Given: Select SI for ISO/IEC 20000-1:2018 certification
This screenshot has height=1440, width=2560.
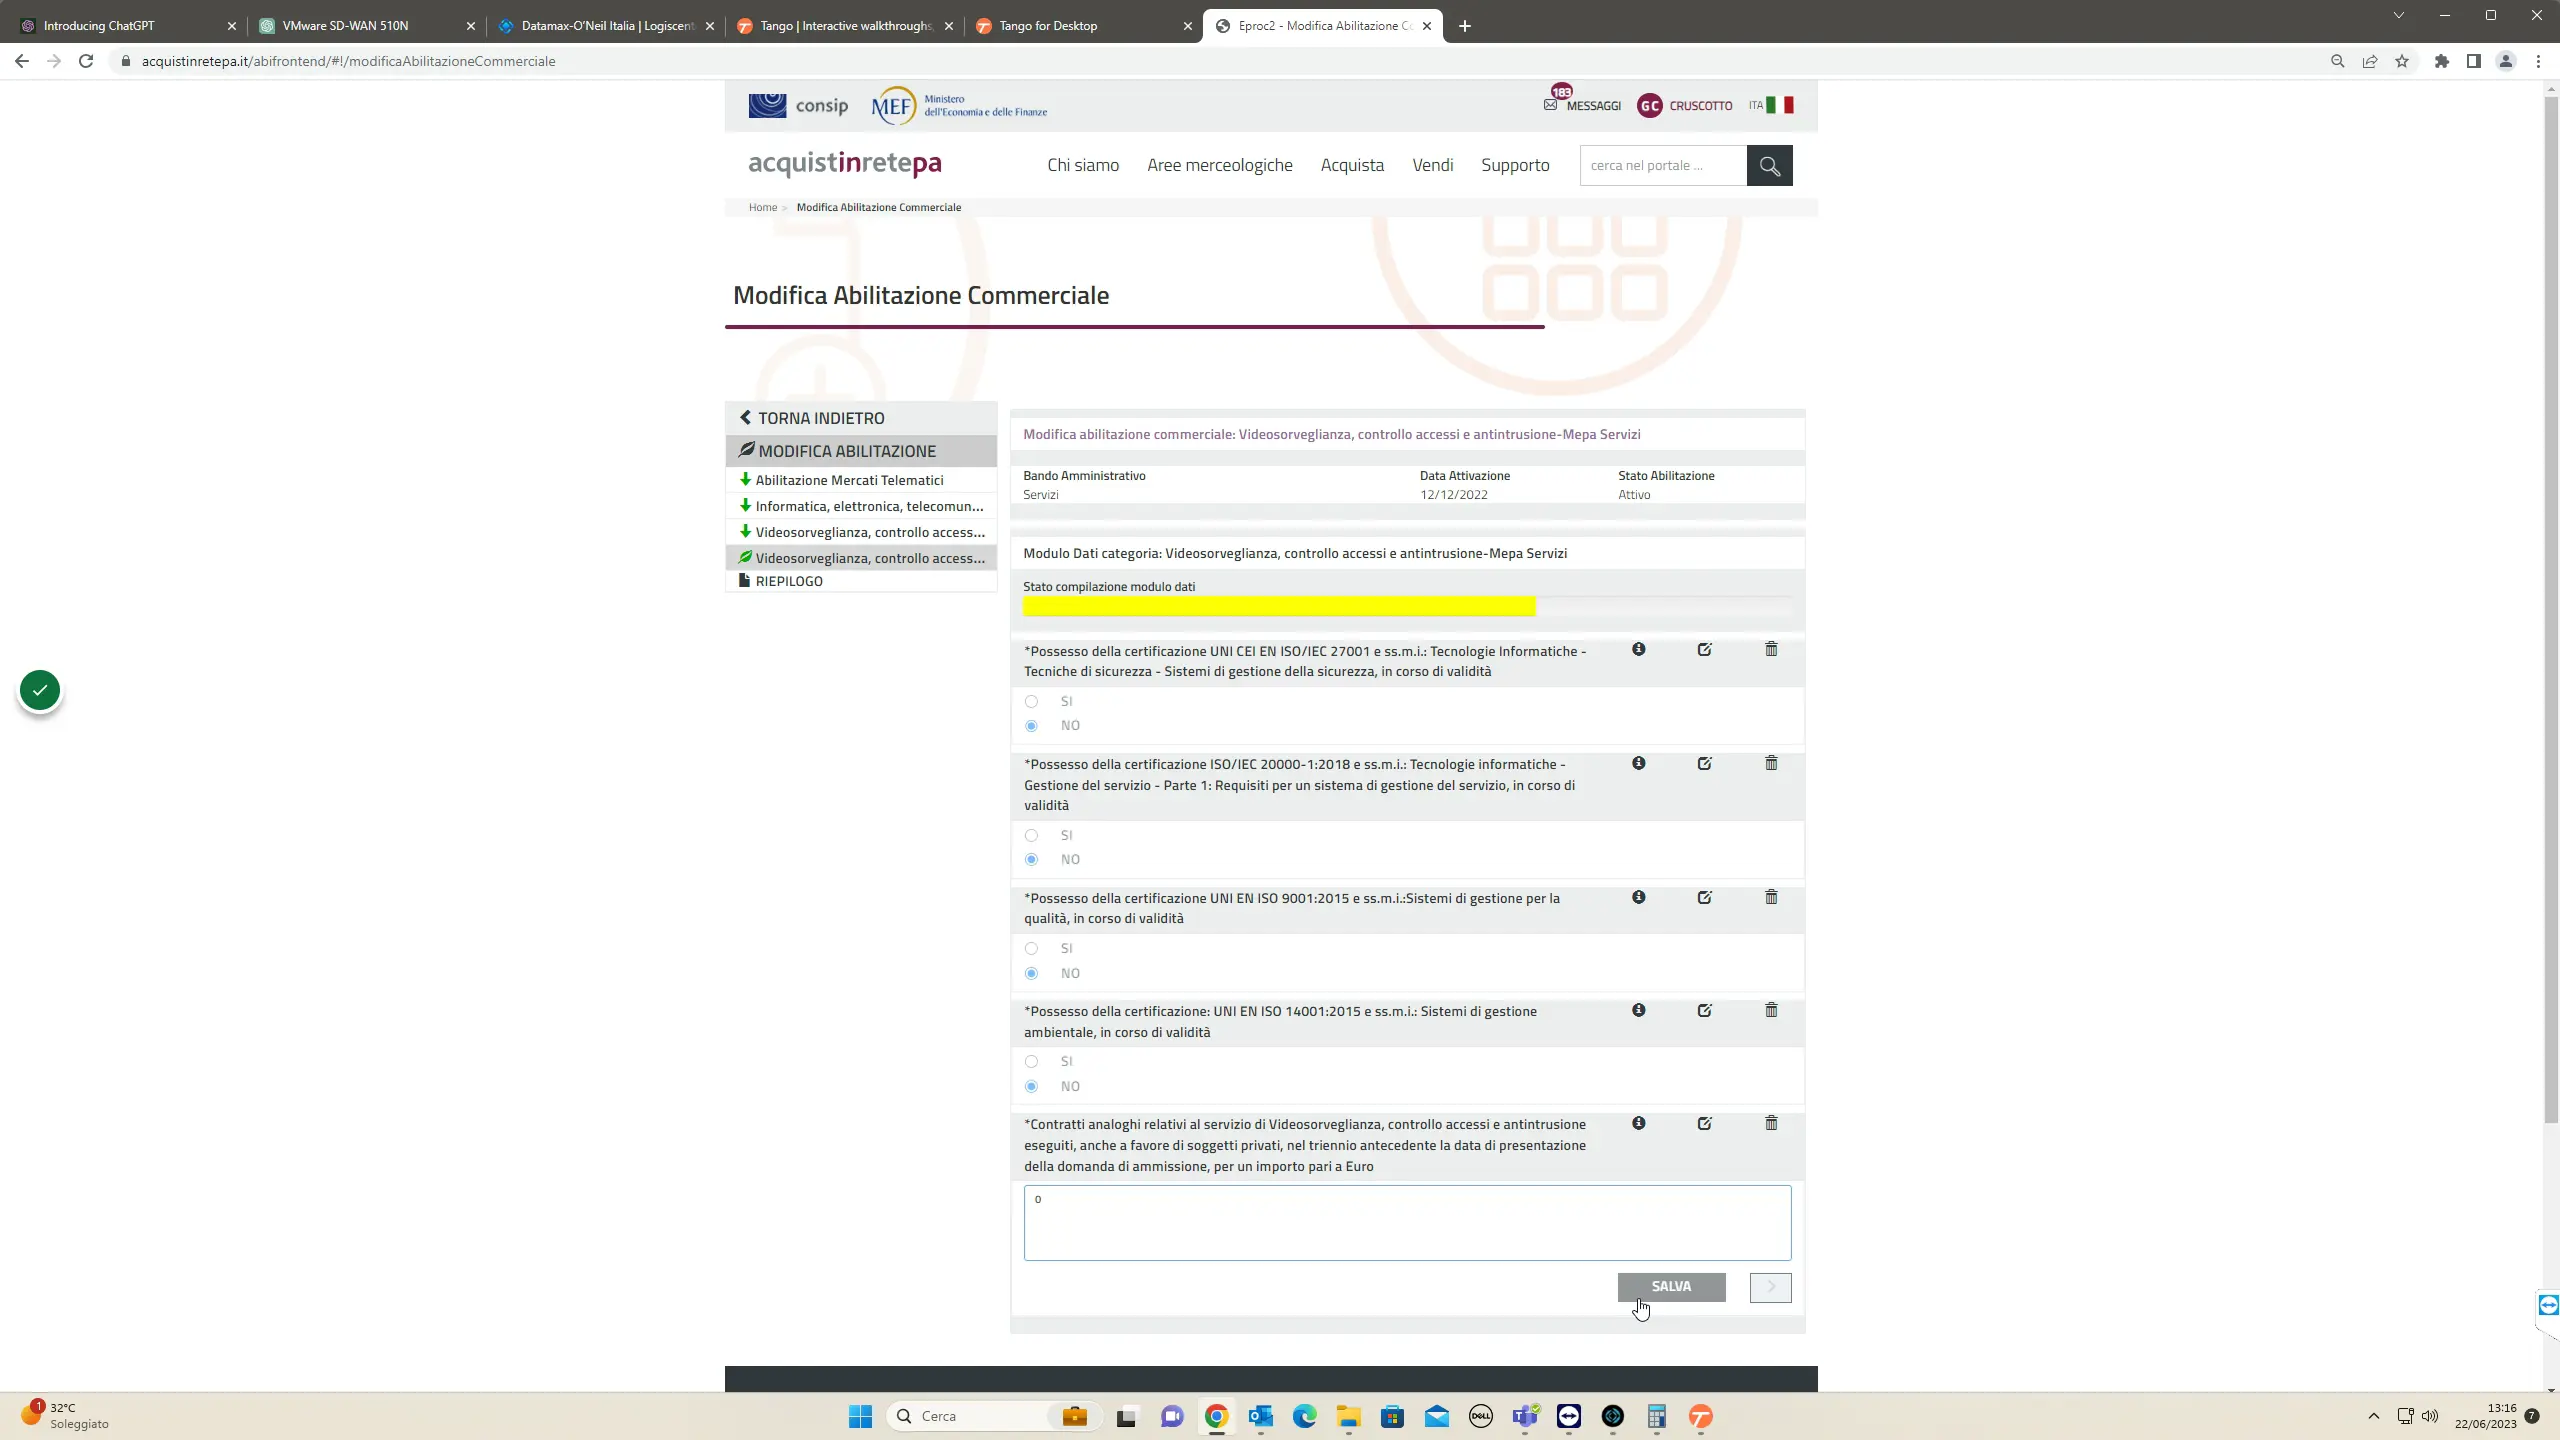Looking at the screenshot, I should click(x=1031, y=836).
